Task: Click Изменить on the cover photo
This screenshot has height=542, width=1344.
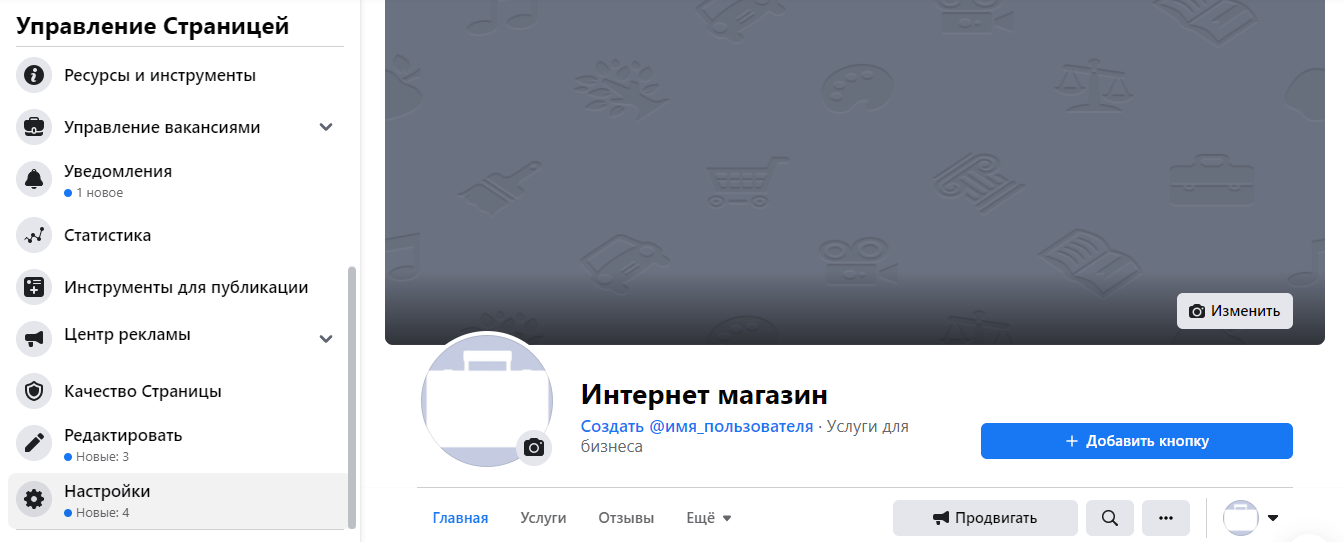Action: [x=1235, y=311]
